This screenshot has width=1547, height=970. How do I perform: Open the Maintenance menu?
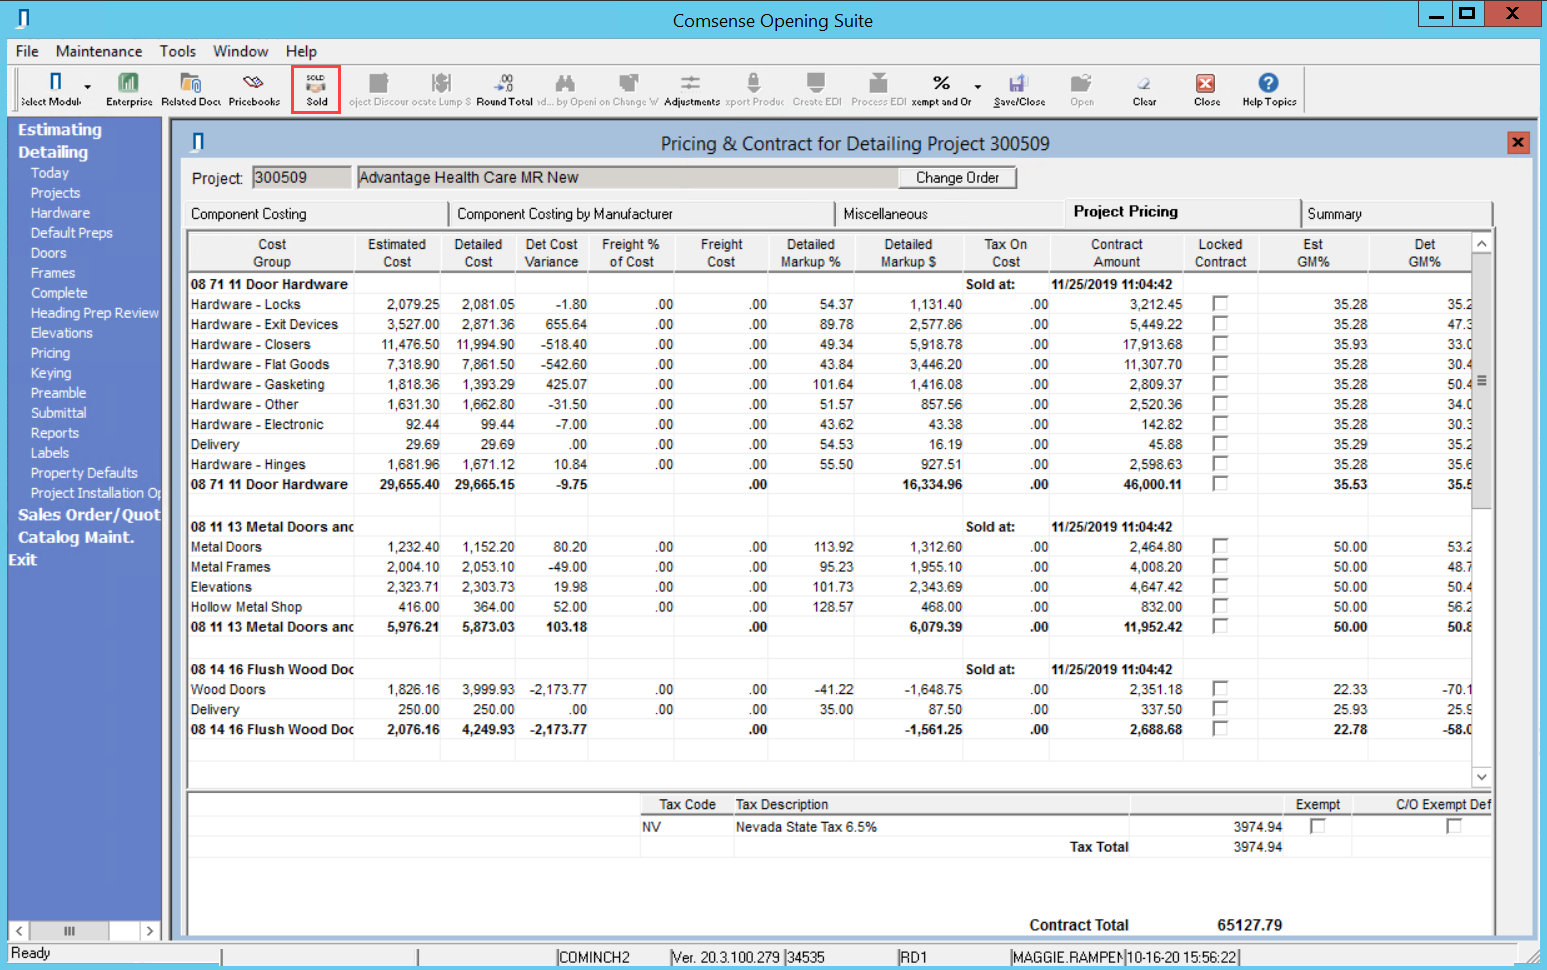pos(99,51)
